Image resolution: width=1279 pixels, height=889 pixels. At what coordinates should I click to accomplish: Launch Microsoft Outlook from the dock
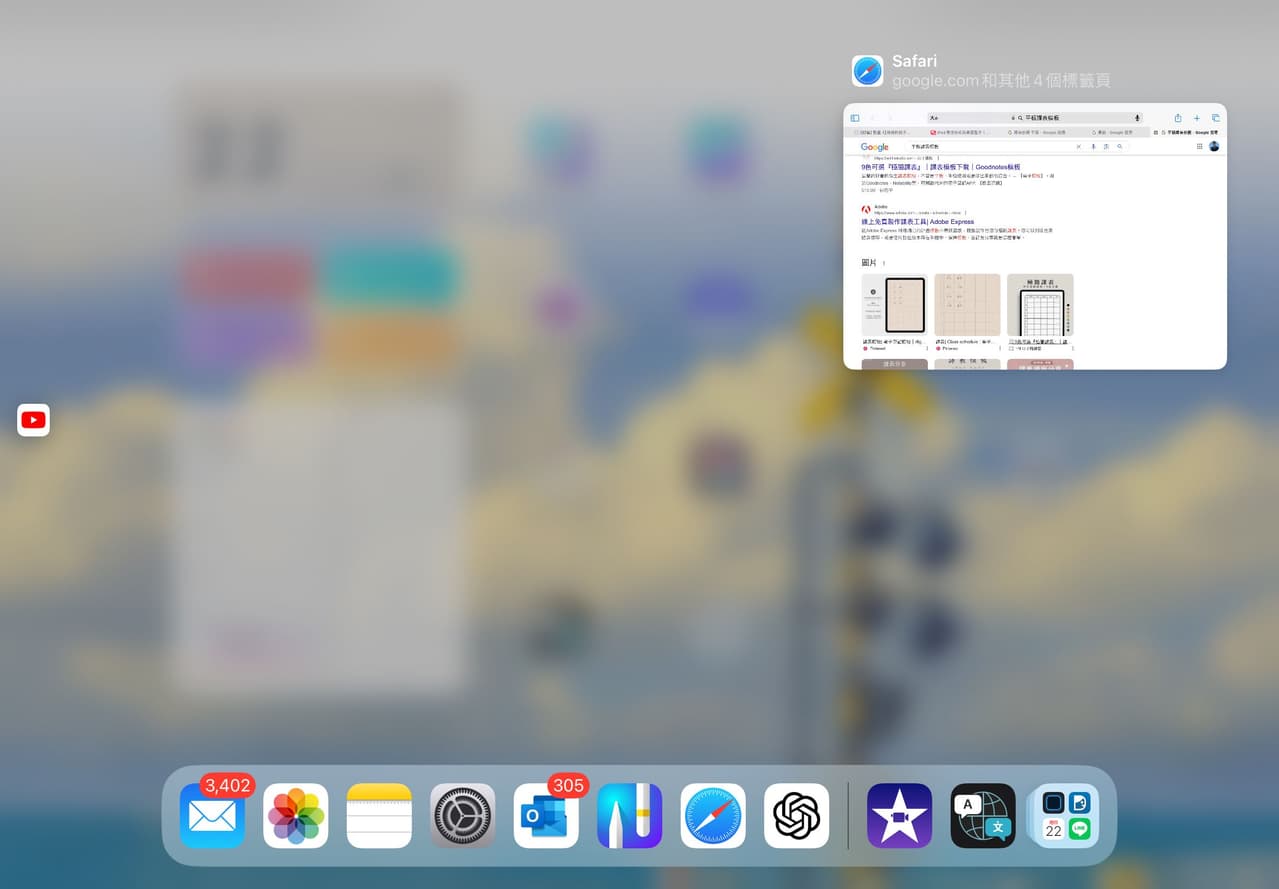(546, 816)
